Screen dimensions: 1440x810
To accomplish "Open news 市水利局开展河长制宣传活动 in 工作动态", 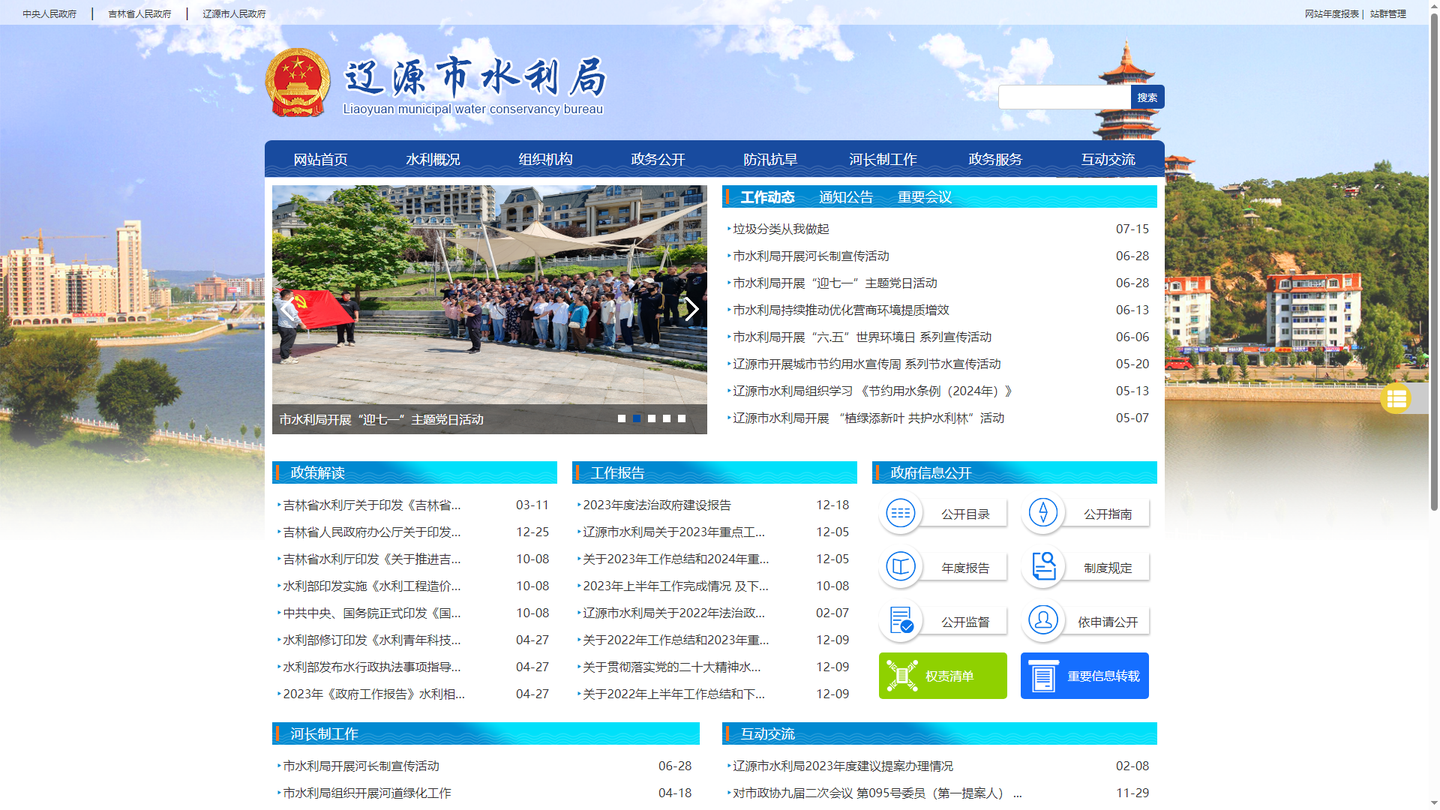I will (811, 256).
